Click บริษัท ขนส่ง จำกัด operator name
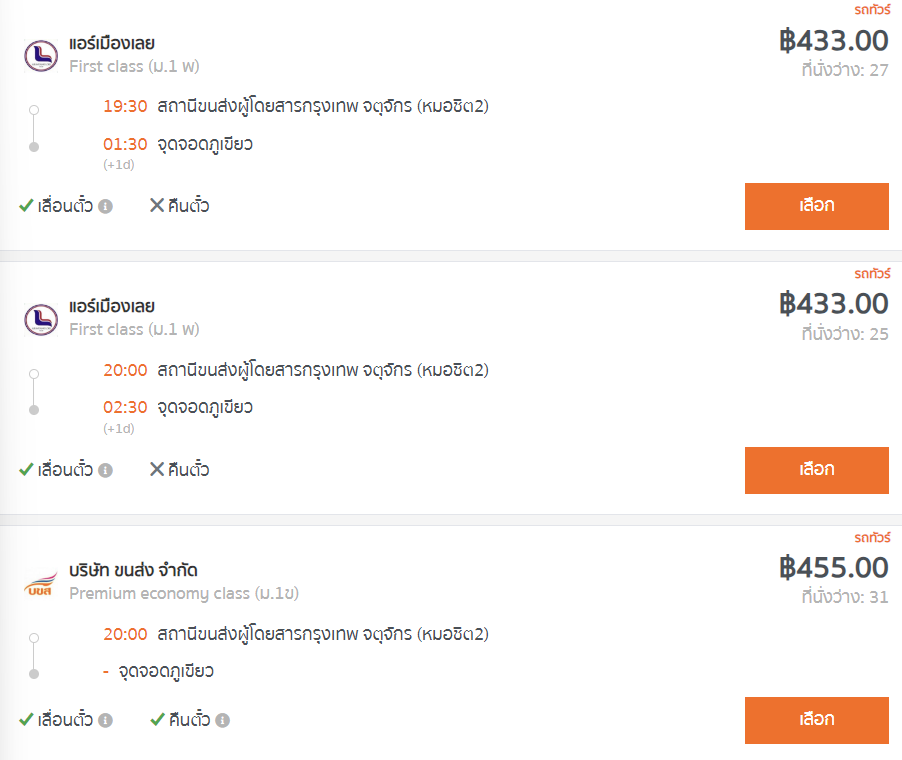902x760 pixels. pos(133,571)
